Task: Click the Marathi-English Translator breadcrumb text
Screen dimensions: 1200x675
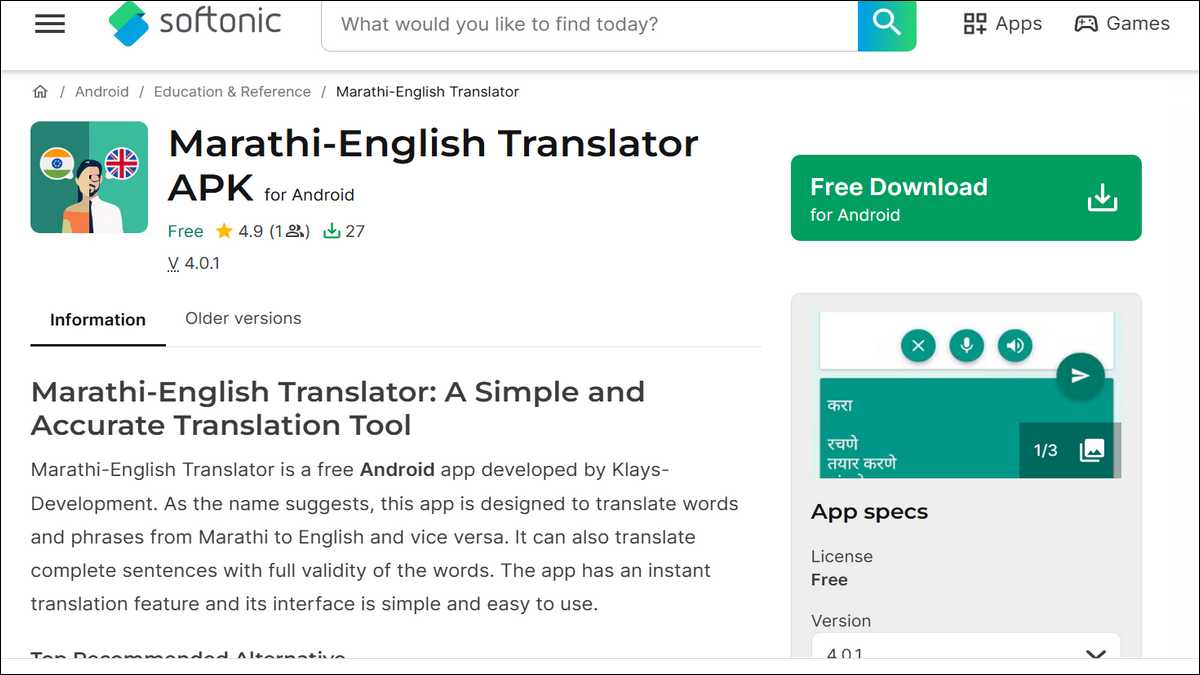Action: [427, 91]
